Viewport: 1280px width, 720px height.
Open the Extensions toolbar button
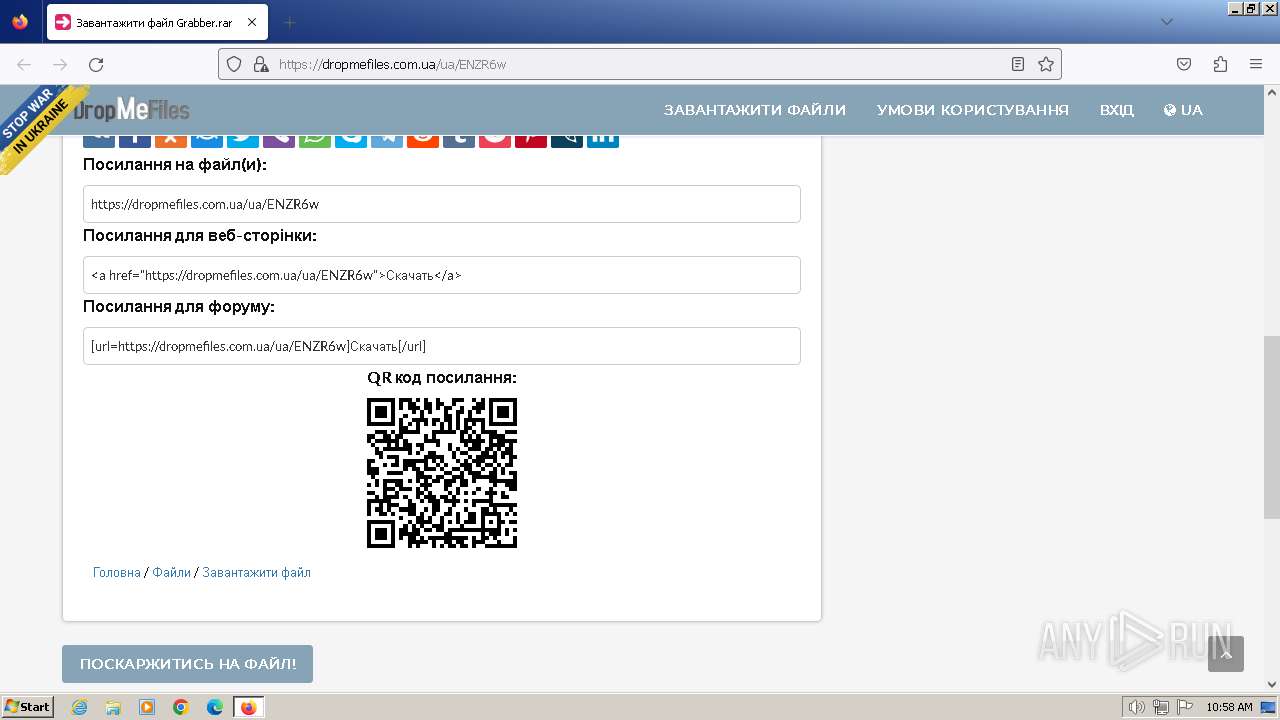[x=1220, y=64]
